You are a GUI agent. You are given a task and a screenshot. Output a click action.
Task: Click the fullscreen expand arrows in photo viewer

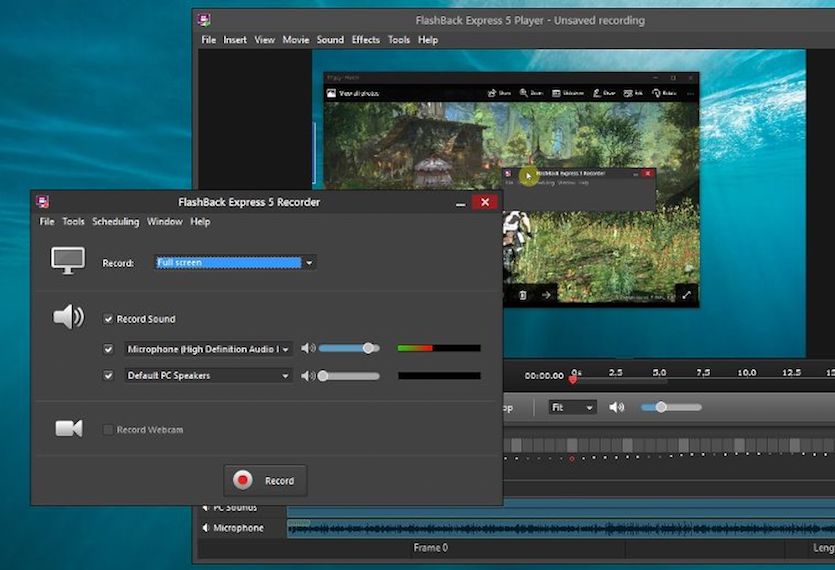[686, 295]
